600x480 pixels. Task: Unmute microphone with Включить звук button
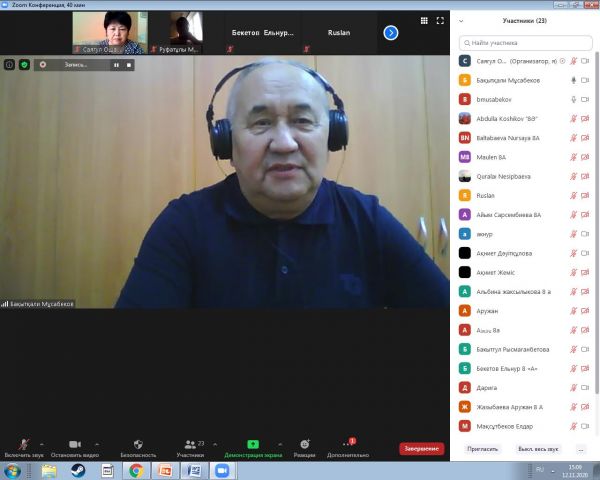[23, 445]
